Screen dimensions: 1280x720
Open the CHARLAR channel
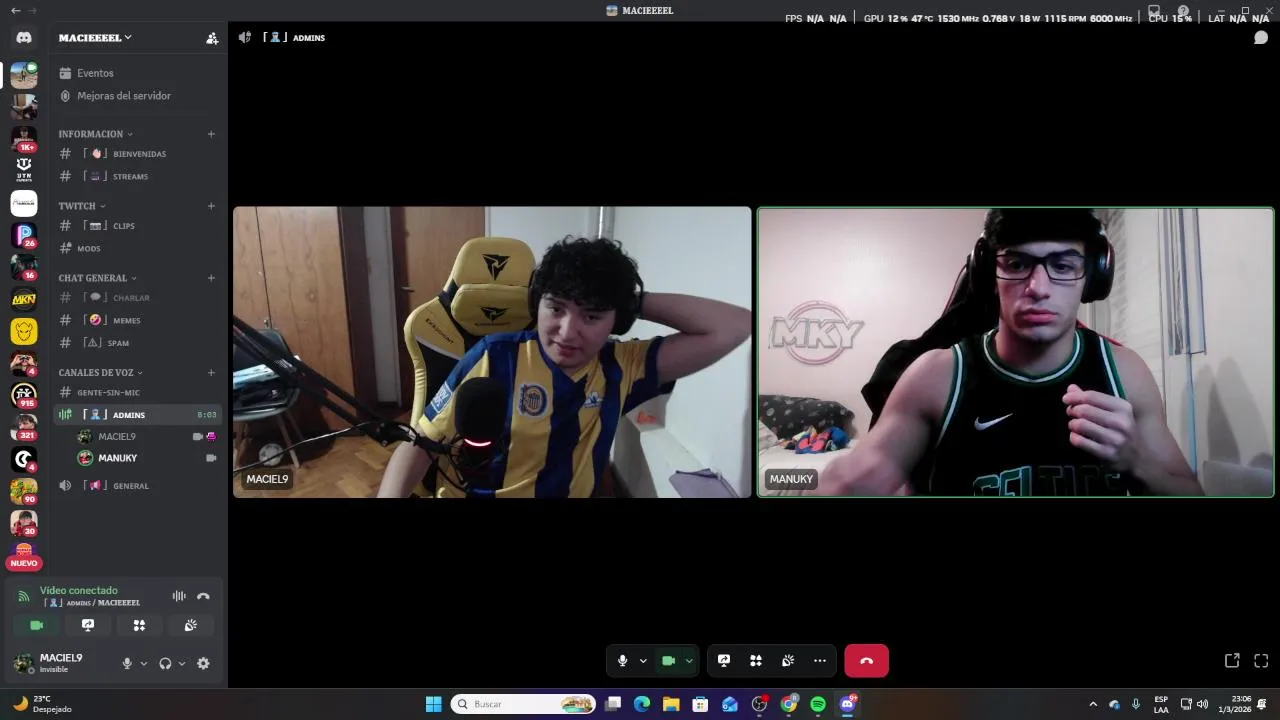click(138, 298)
